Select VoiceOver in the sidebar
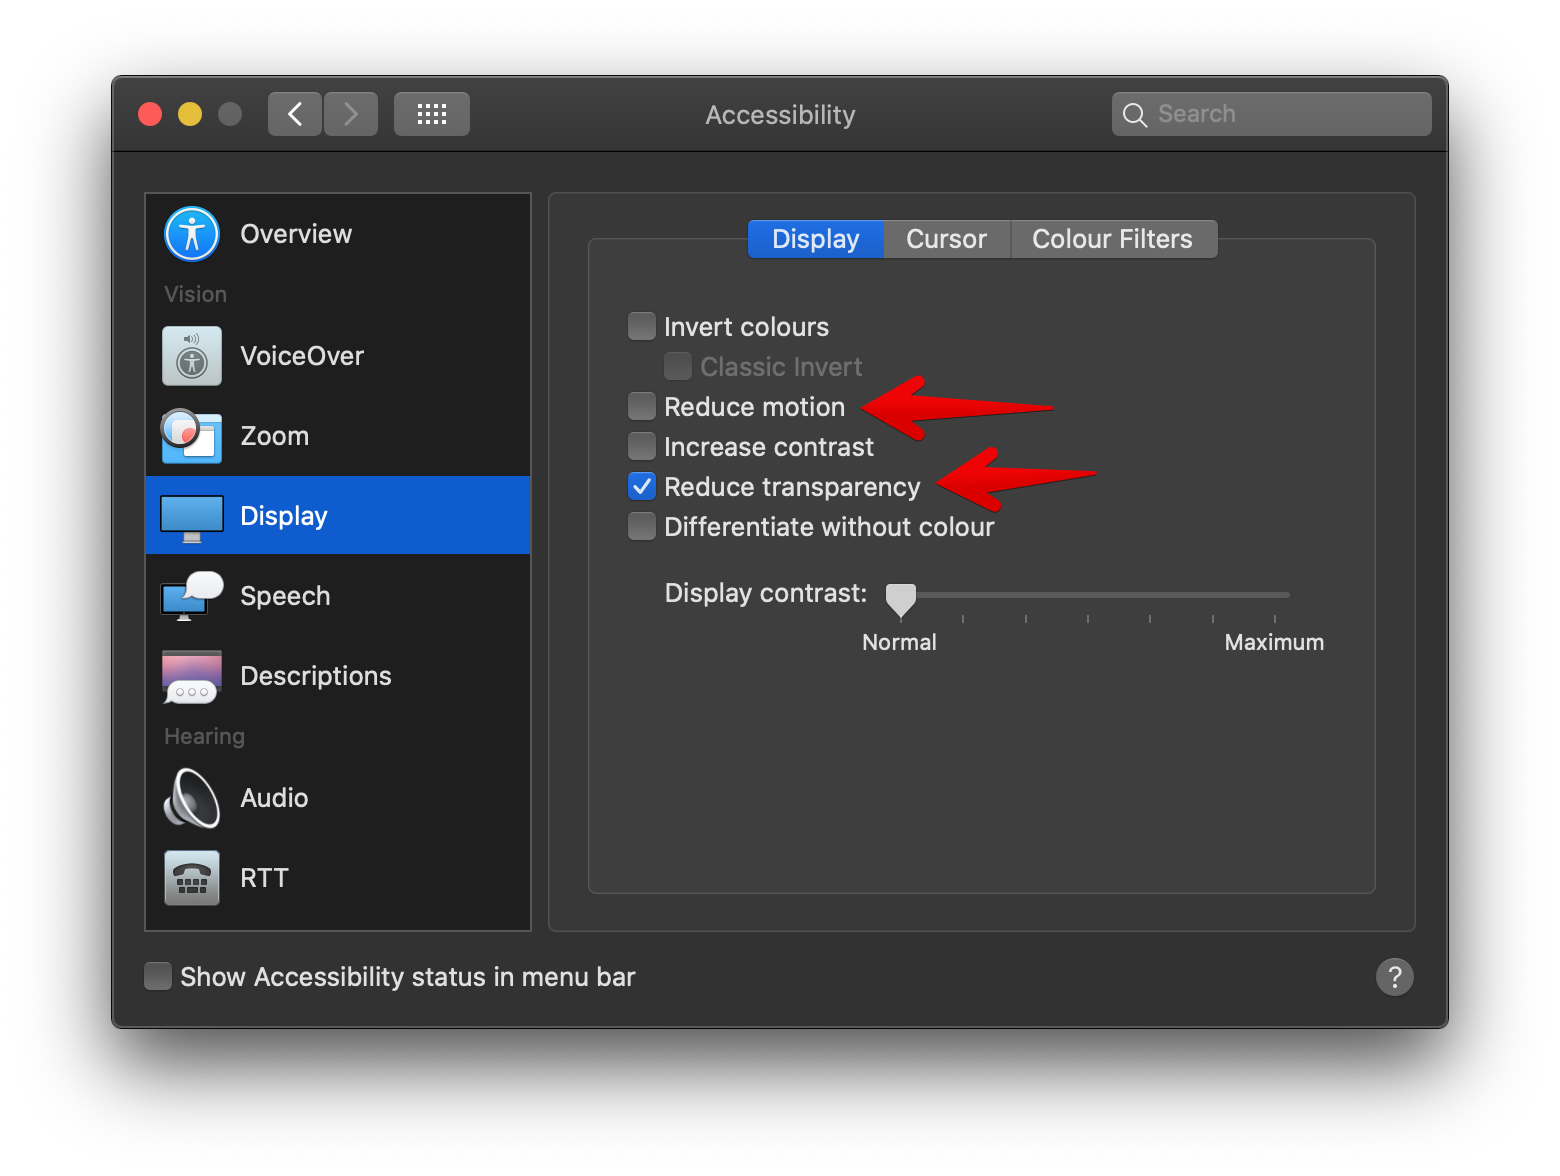The image size is (1560, 1176). (302, 355)
